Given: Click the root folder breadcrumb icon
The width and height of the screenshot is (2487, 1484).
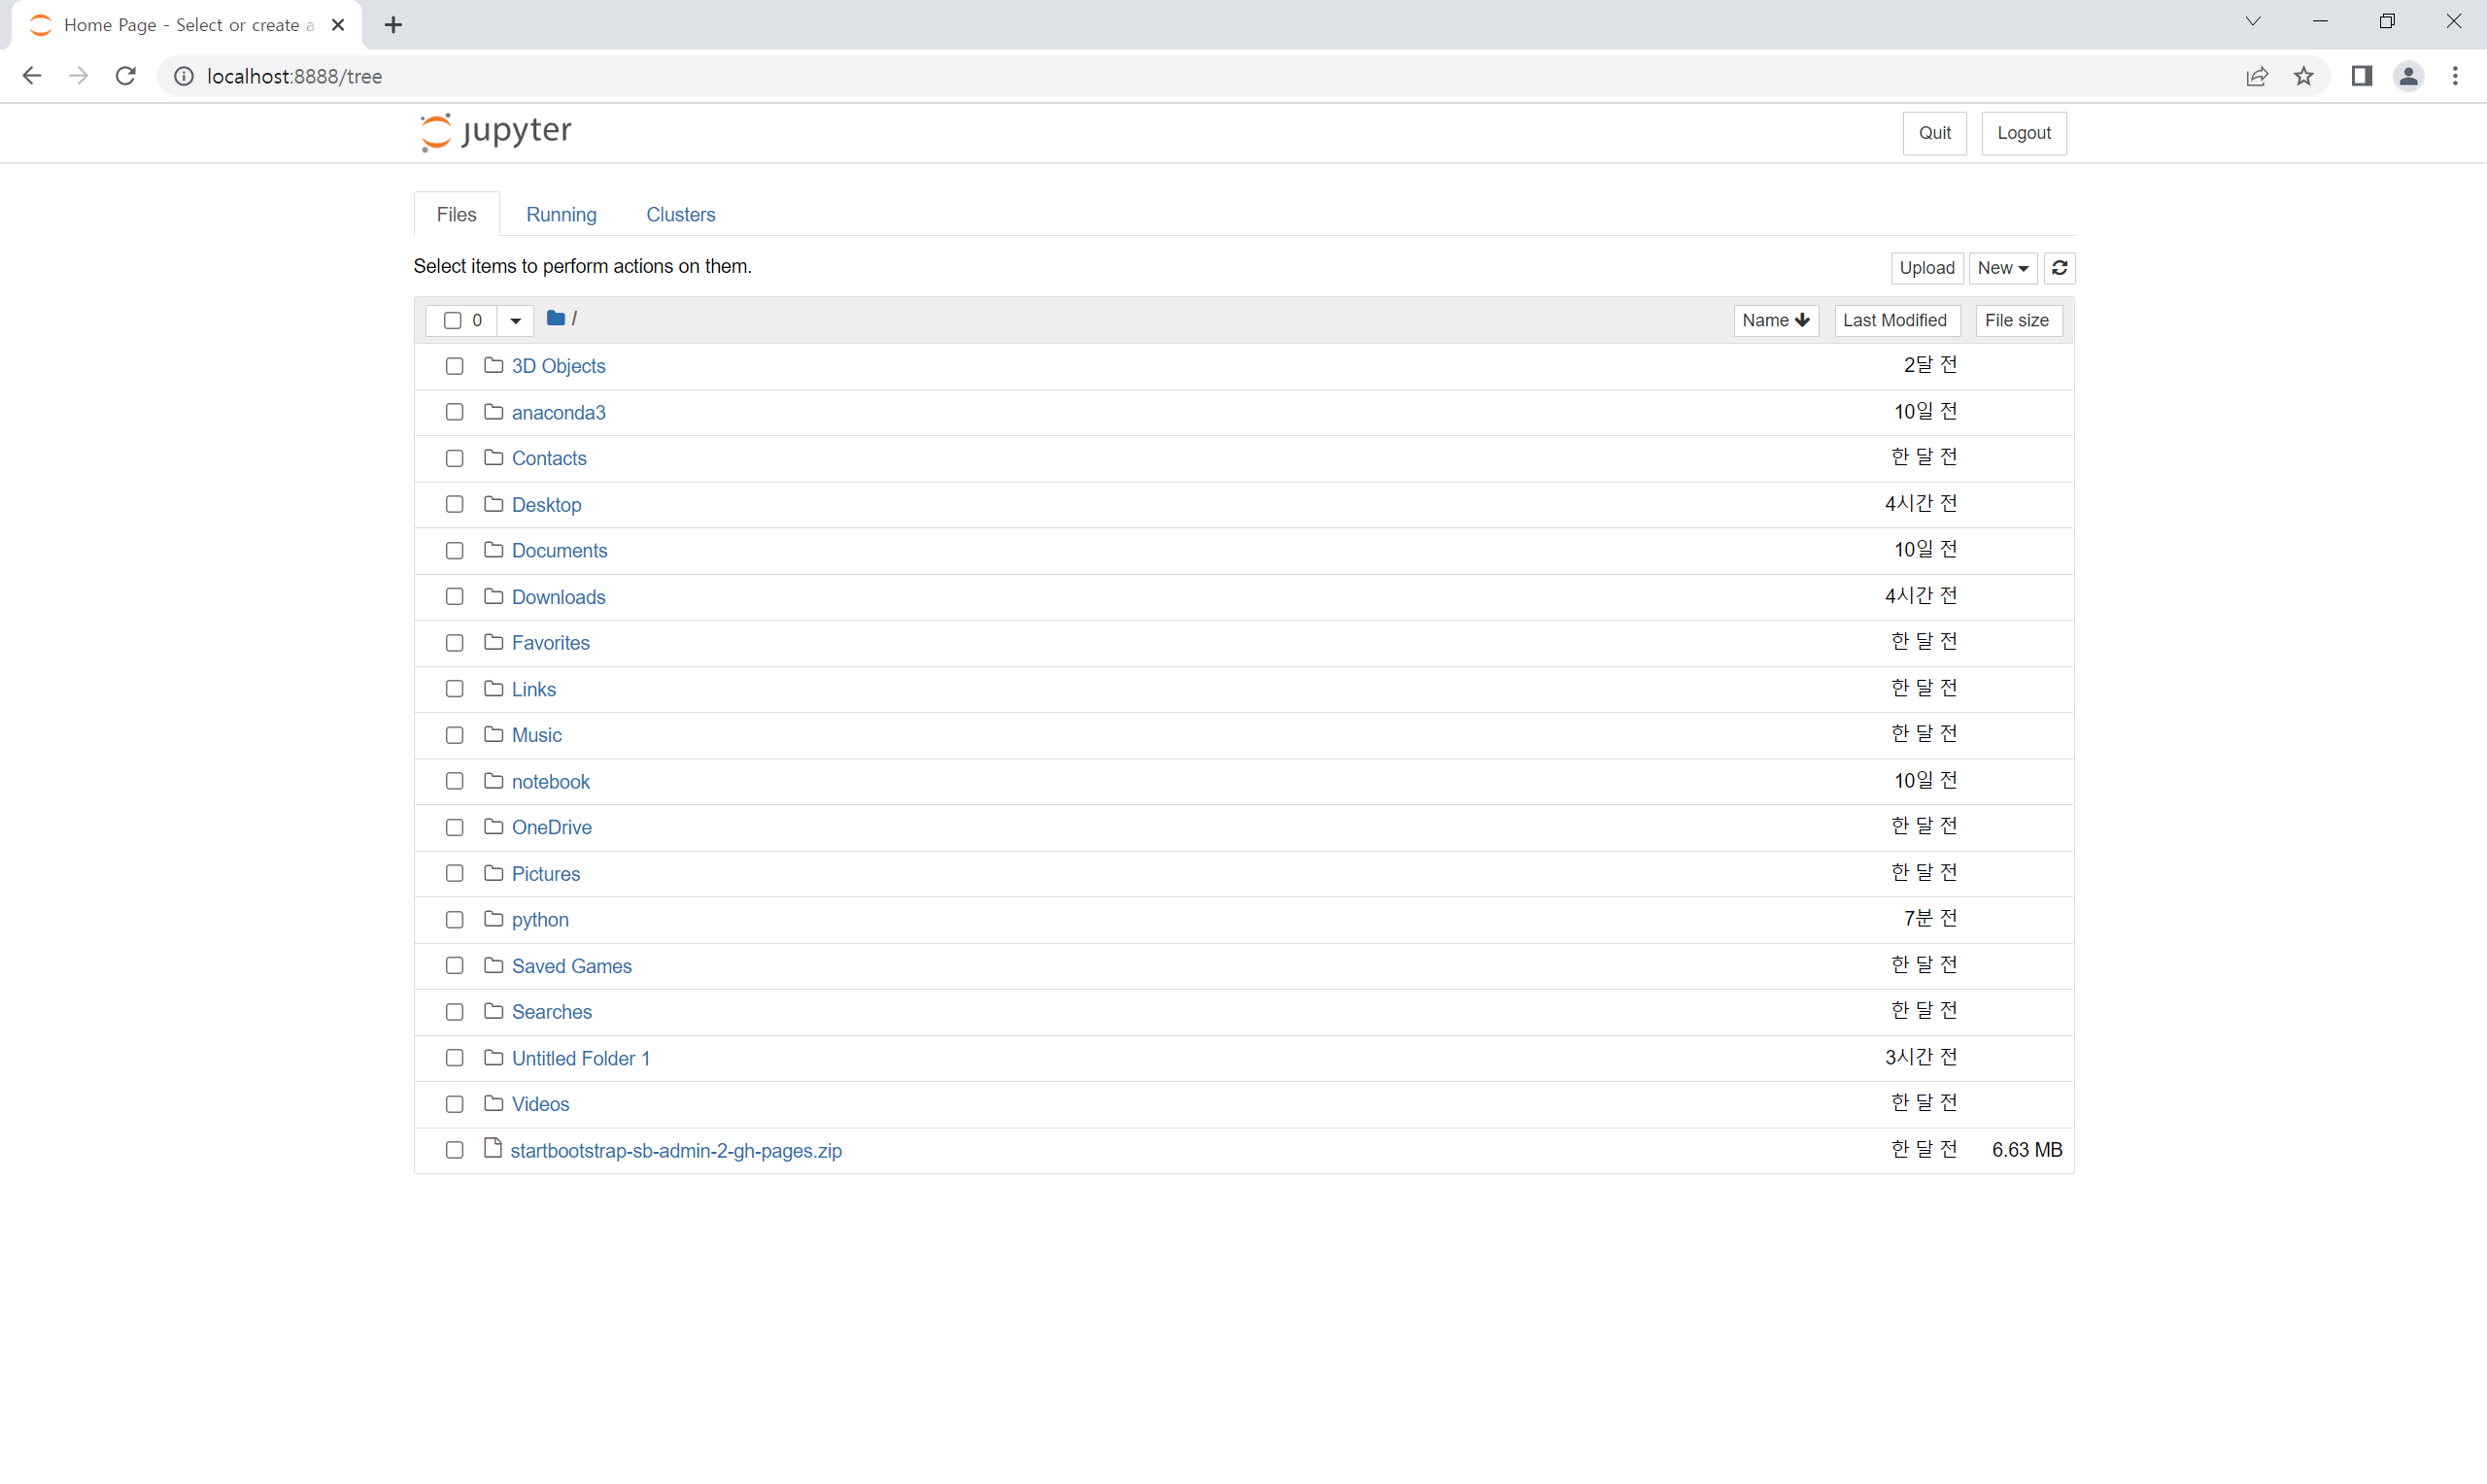Looking at the screenshot, I should click(555, 319).
